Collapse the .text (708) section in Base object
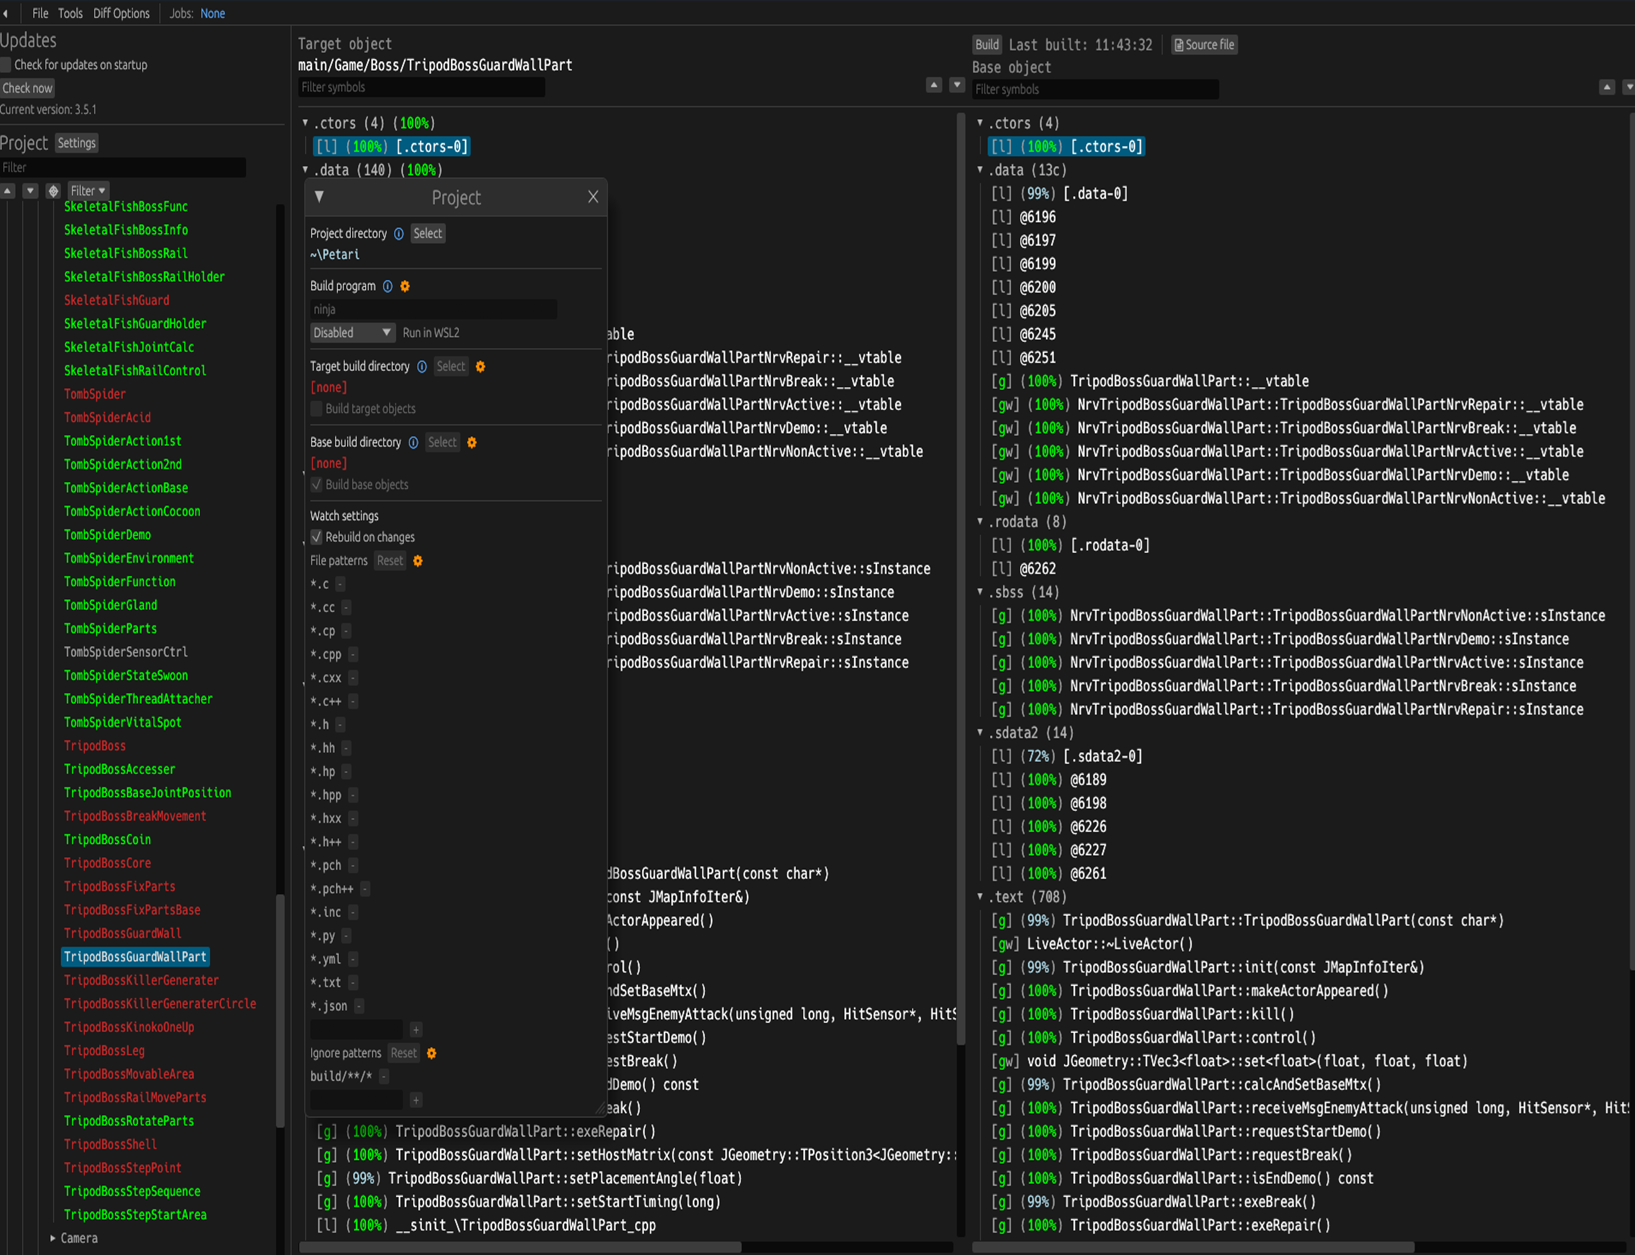 (980, 897)
